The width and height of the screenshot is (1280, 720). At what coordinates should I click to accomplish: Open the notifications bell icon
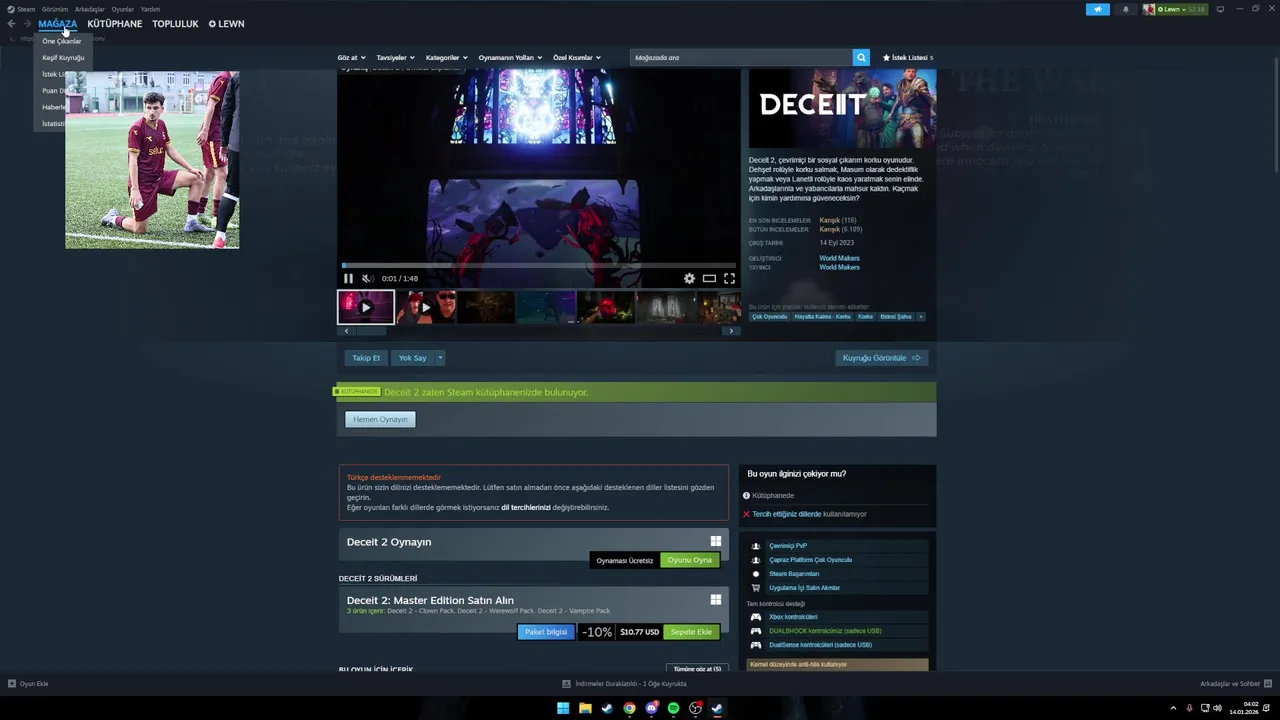tap(1125, 9)
